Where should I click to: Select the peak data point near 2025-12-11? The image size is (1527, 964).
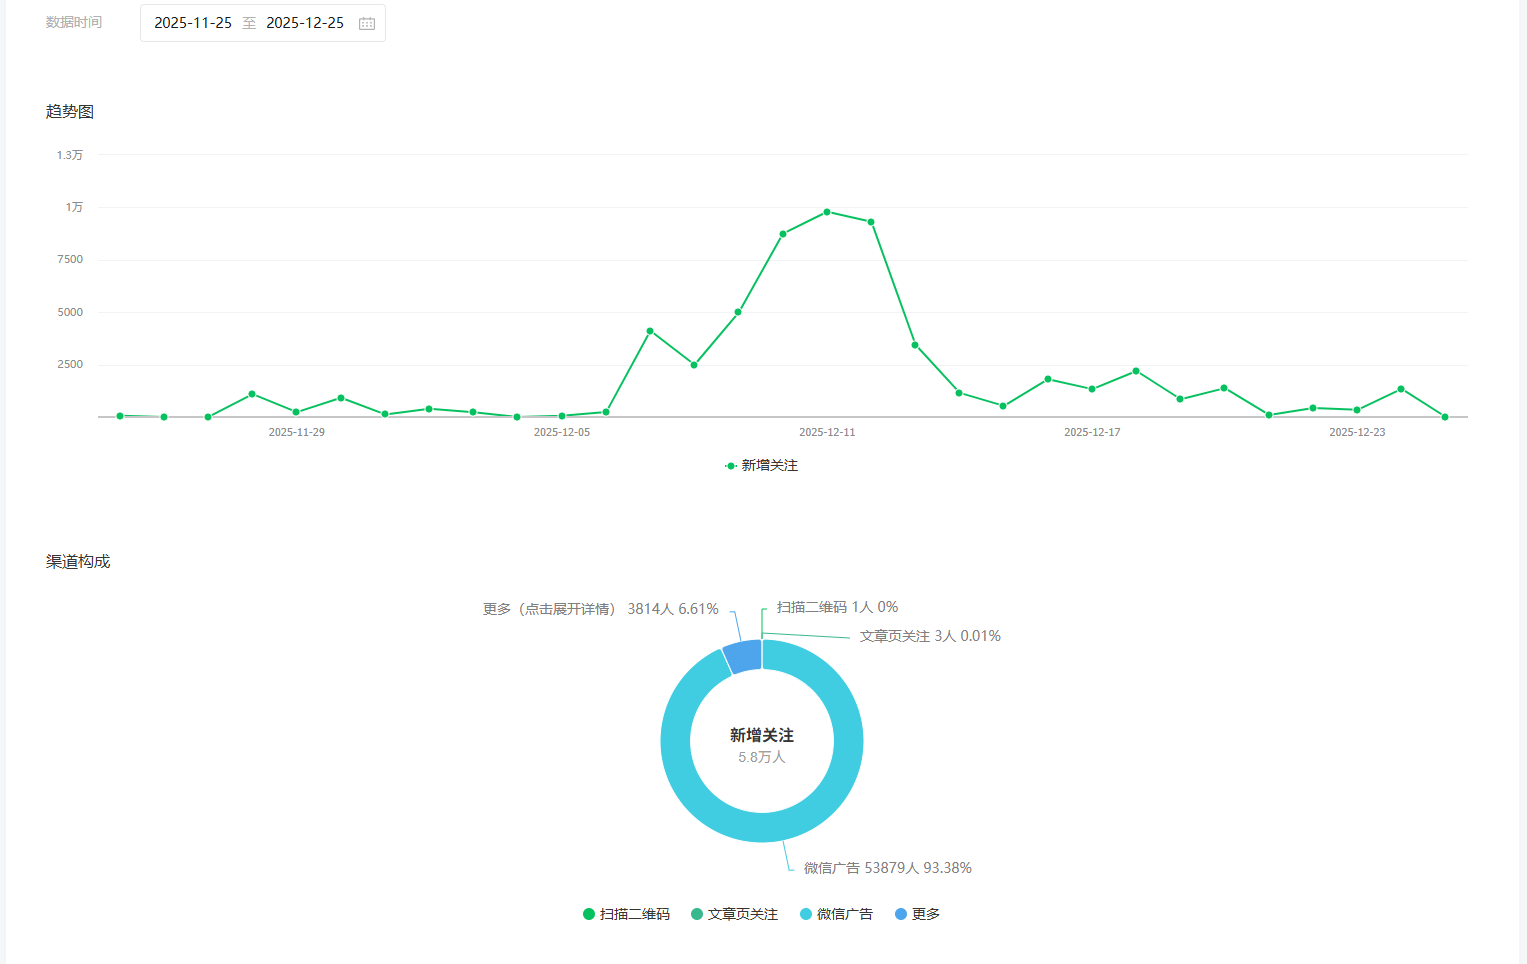click(827, 212)
